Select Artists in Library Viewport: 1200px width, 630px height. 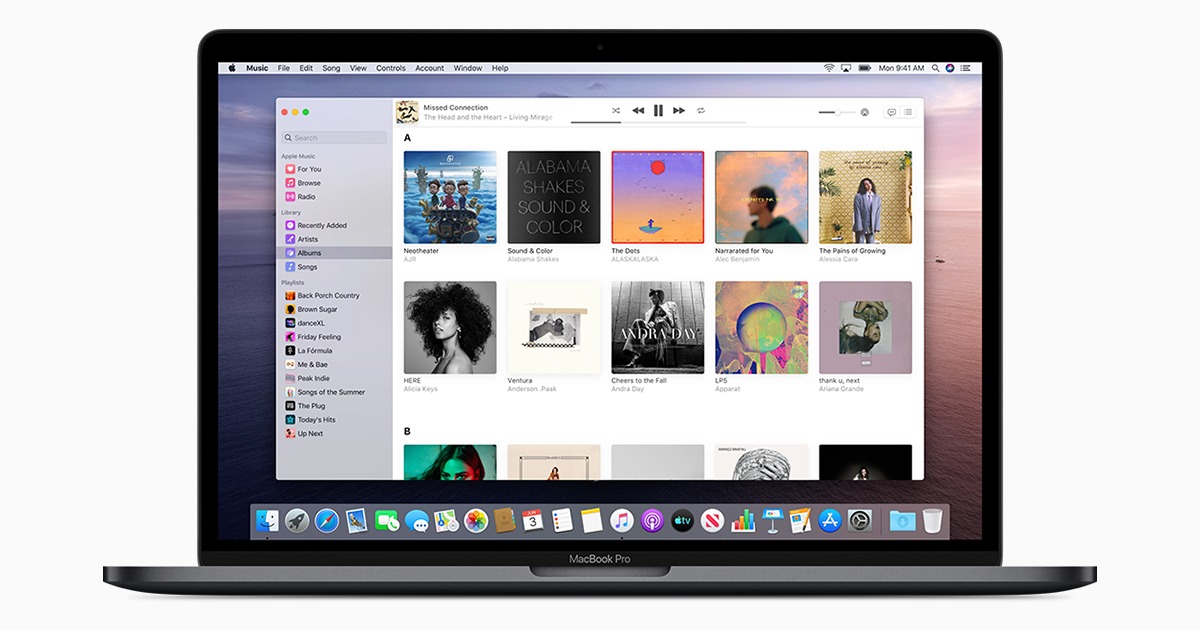coord(334,239)
